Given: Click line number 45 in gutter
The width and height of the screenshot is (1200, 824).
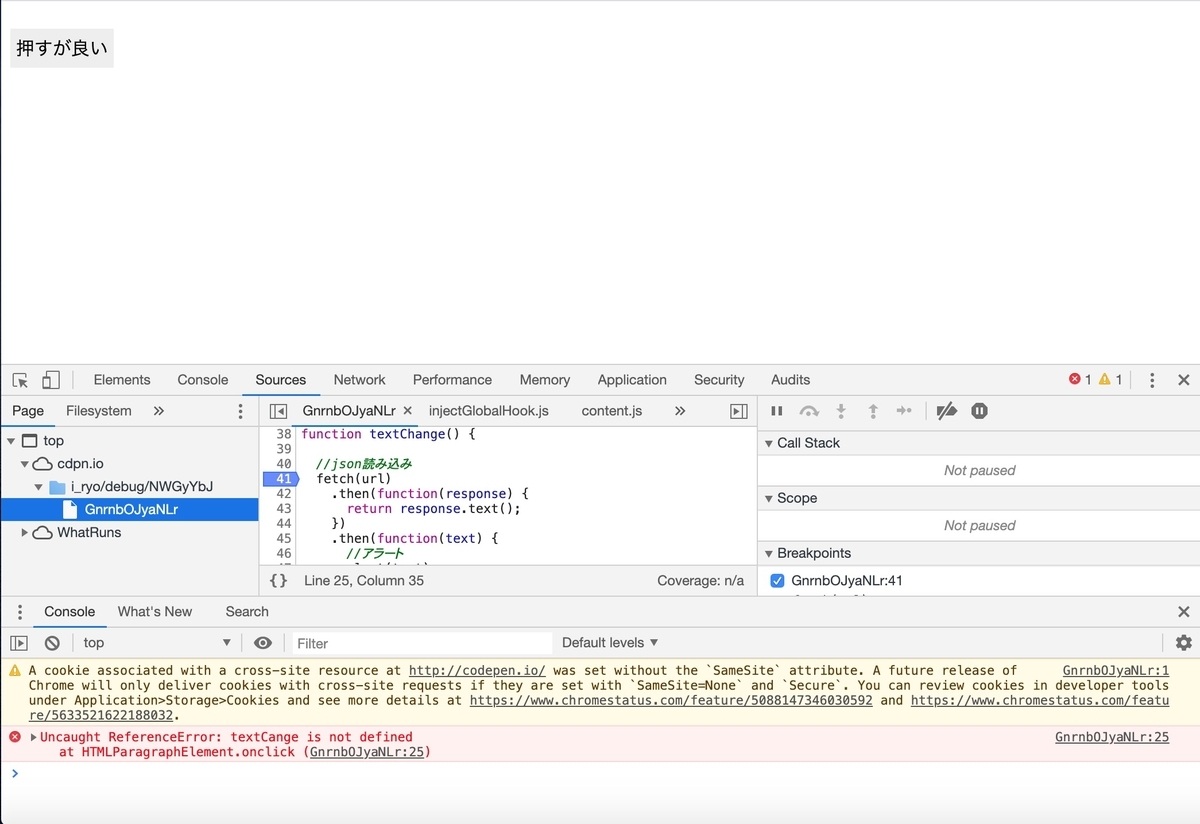Looking at the screenshot, I should [x=284, y=538].
